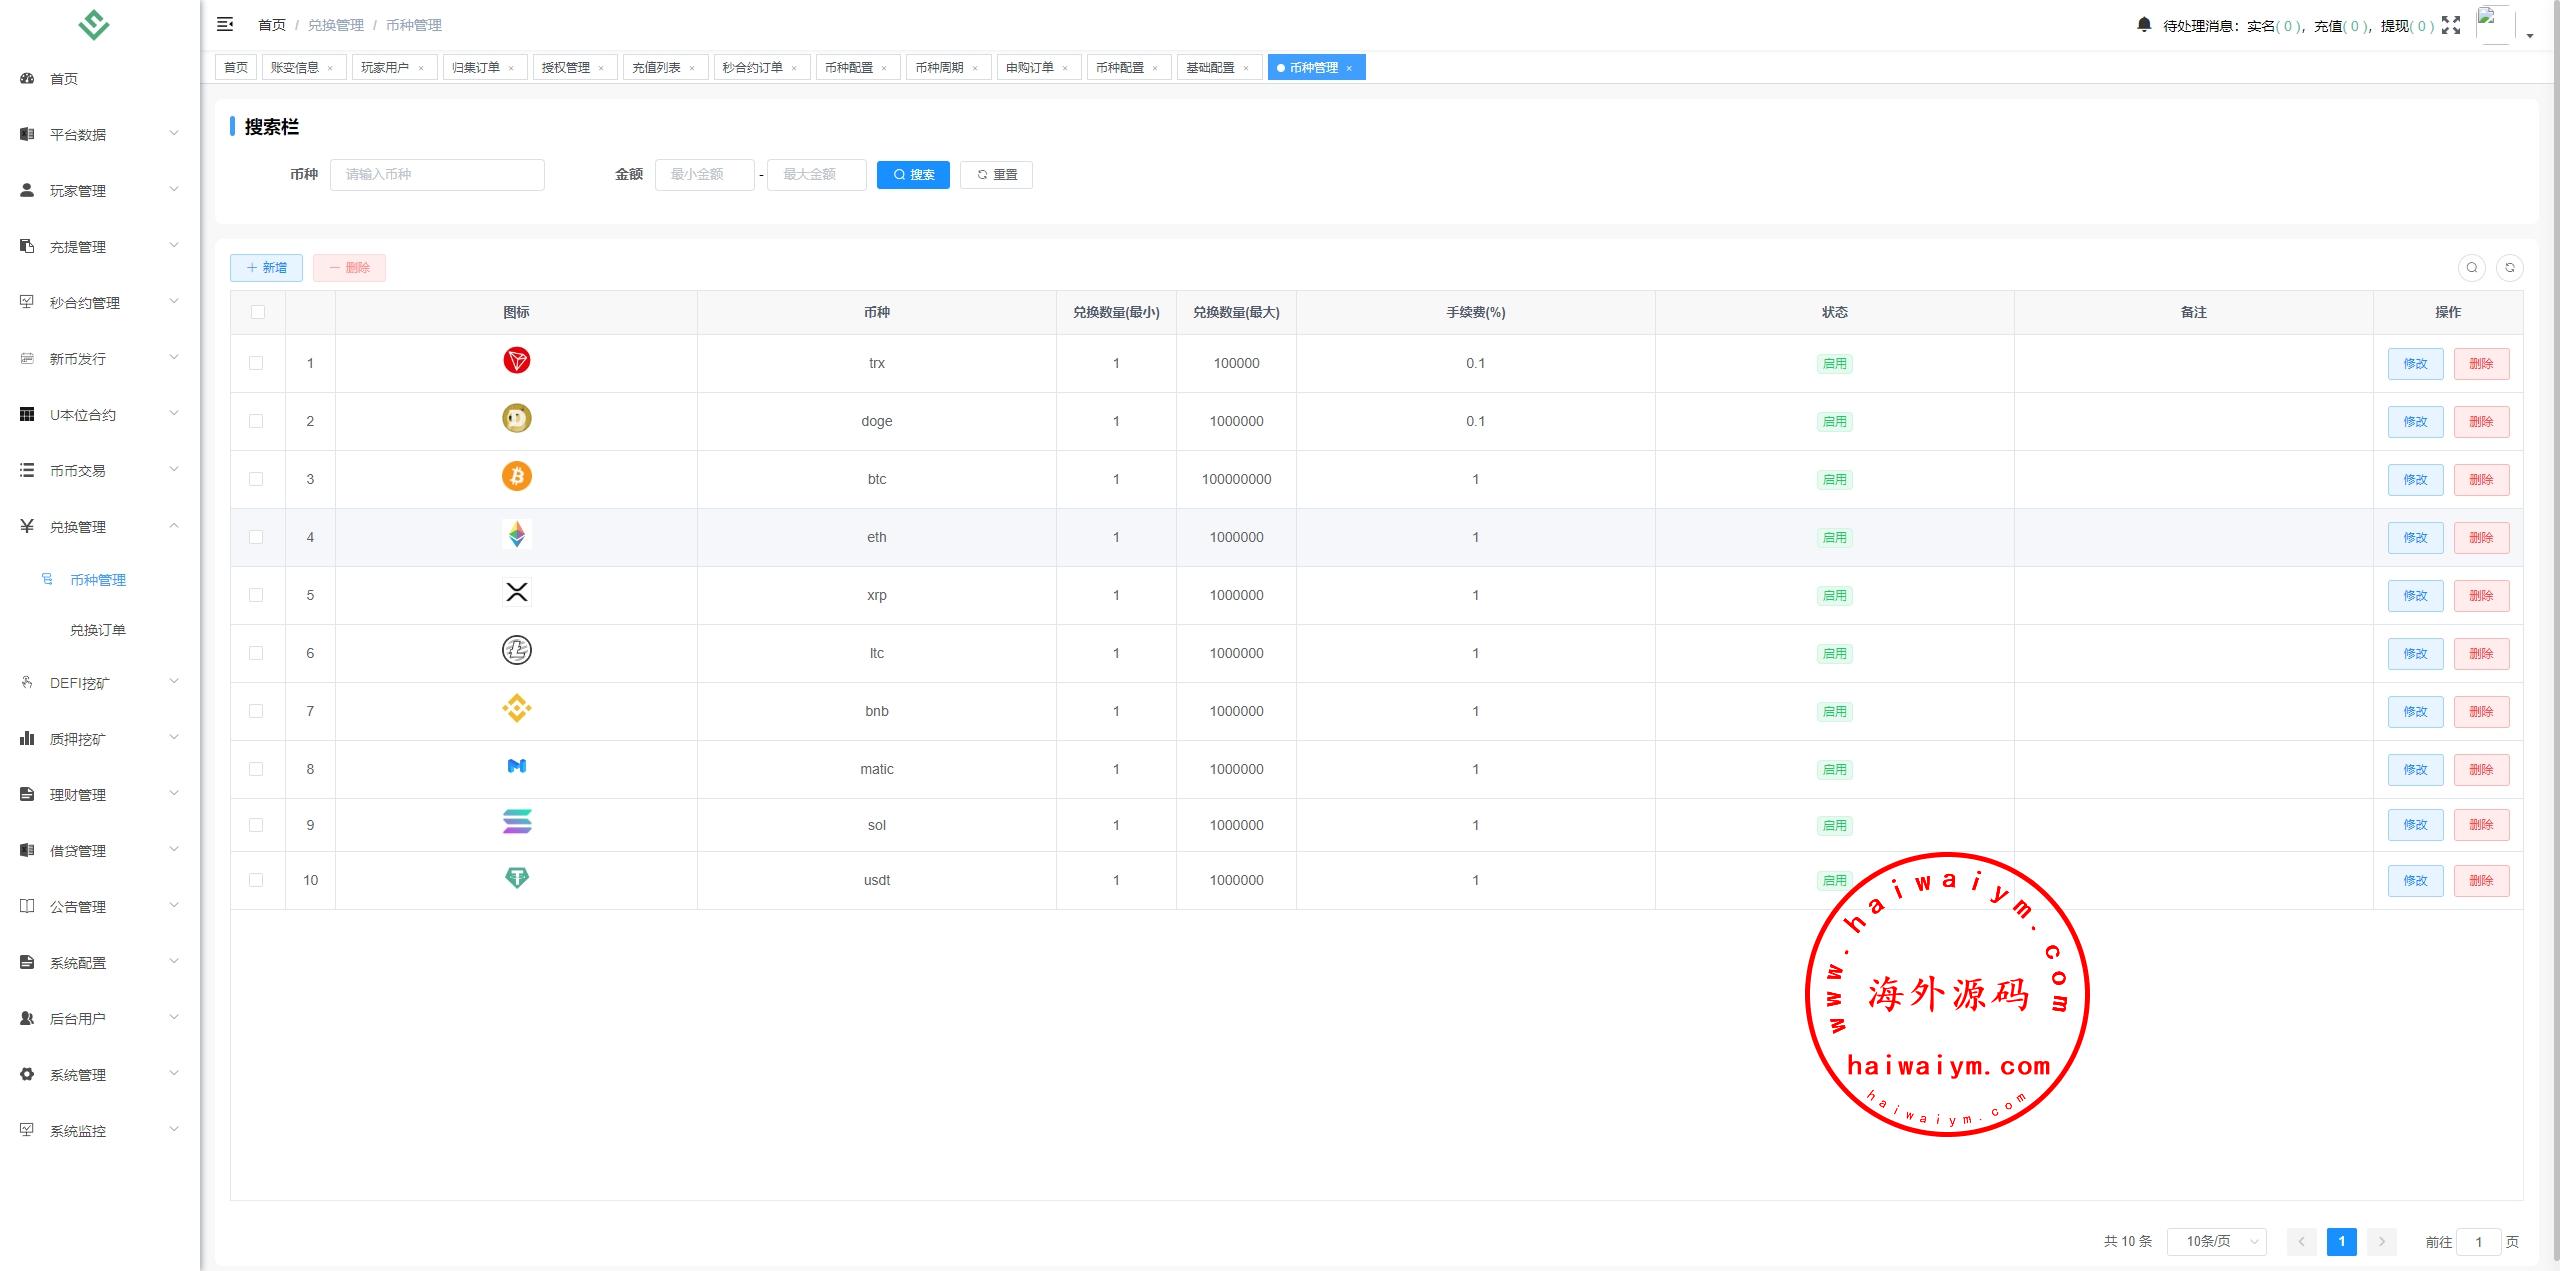Click the Dogecoin icon in row 2
Image resolution: width=2560 pixels, height=1271 pixels.
coord(516,419)
